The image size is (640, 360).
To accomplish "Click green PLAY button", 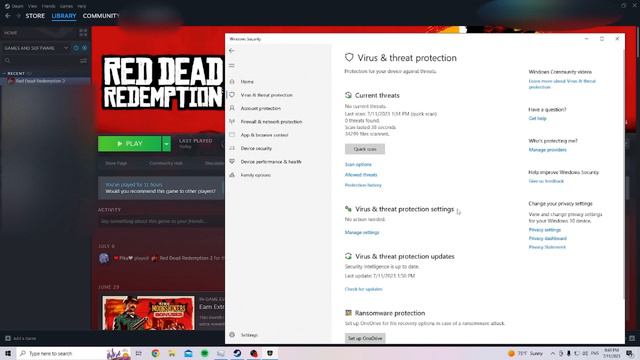I will pos(129,144).
